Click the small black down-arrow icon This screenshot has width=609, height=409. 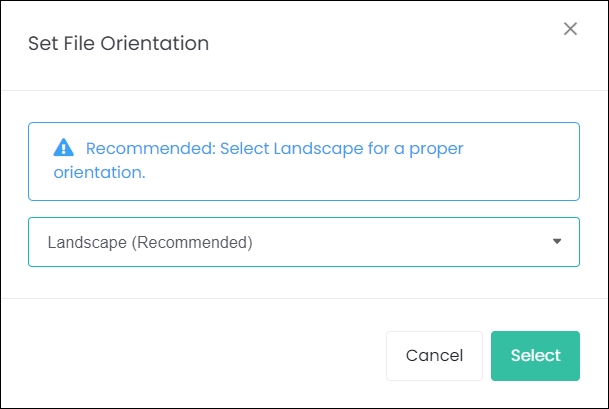coord(557,242)
